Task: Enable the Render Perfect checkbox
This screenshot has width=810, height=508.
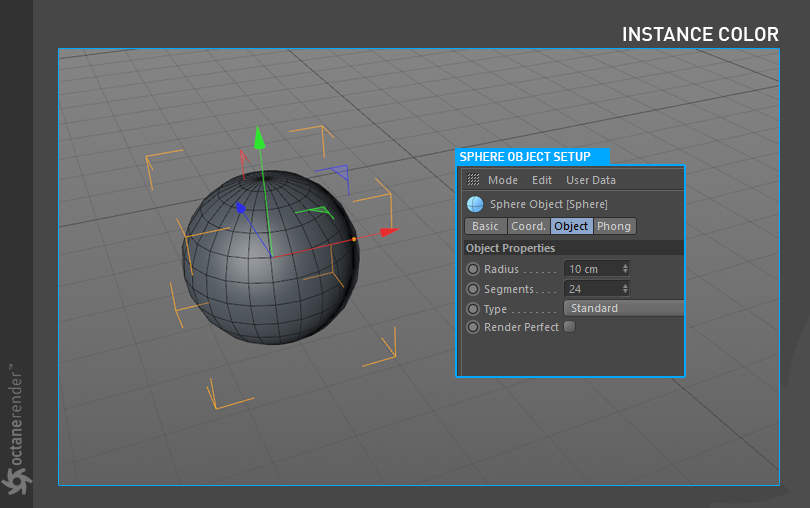Action: [x=570, y=327]
